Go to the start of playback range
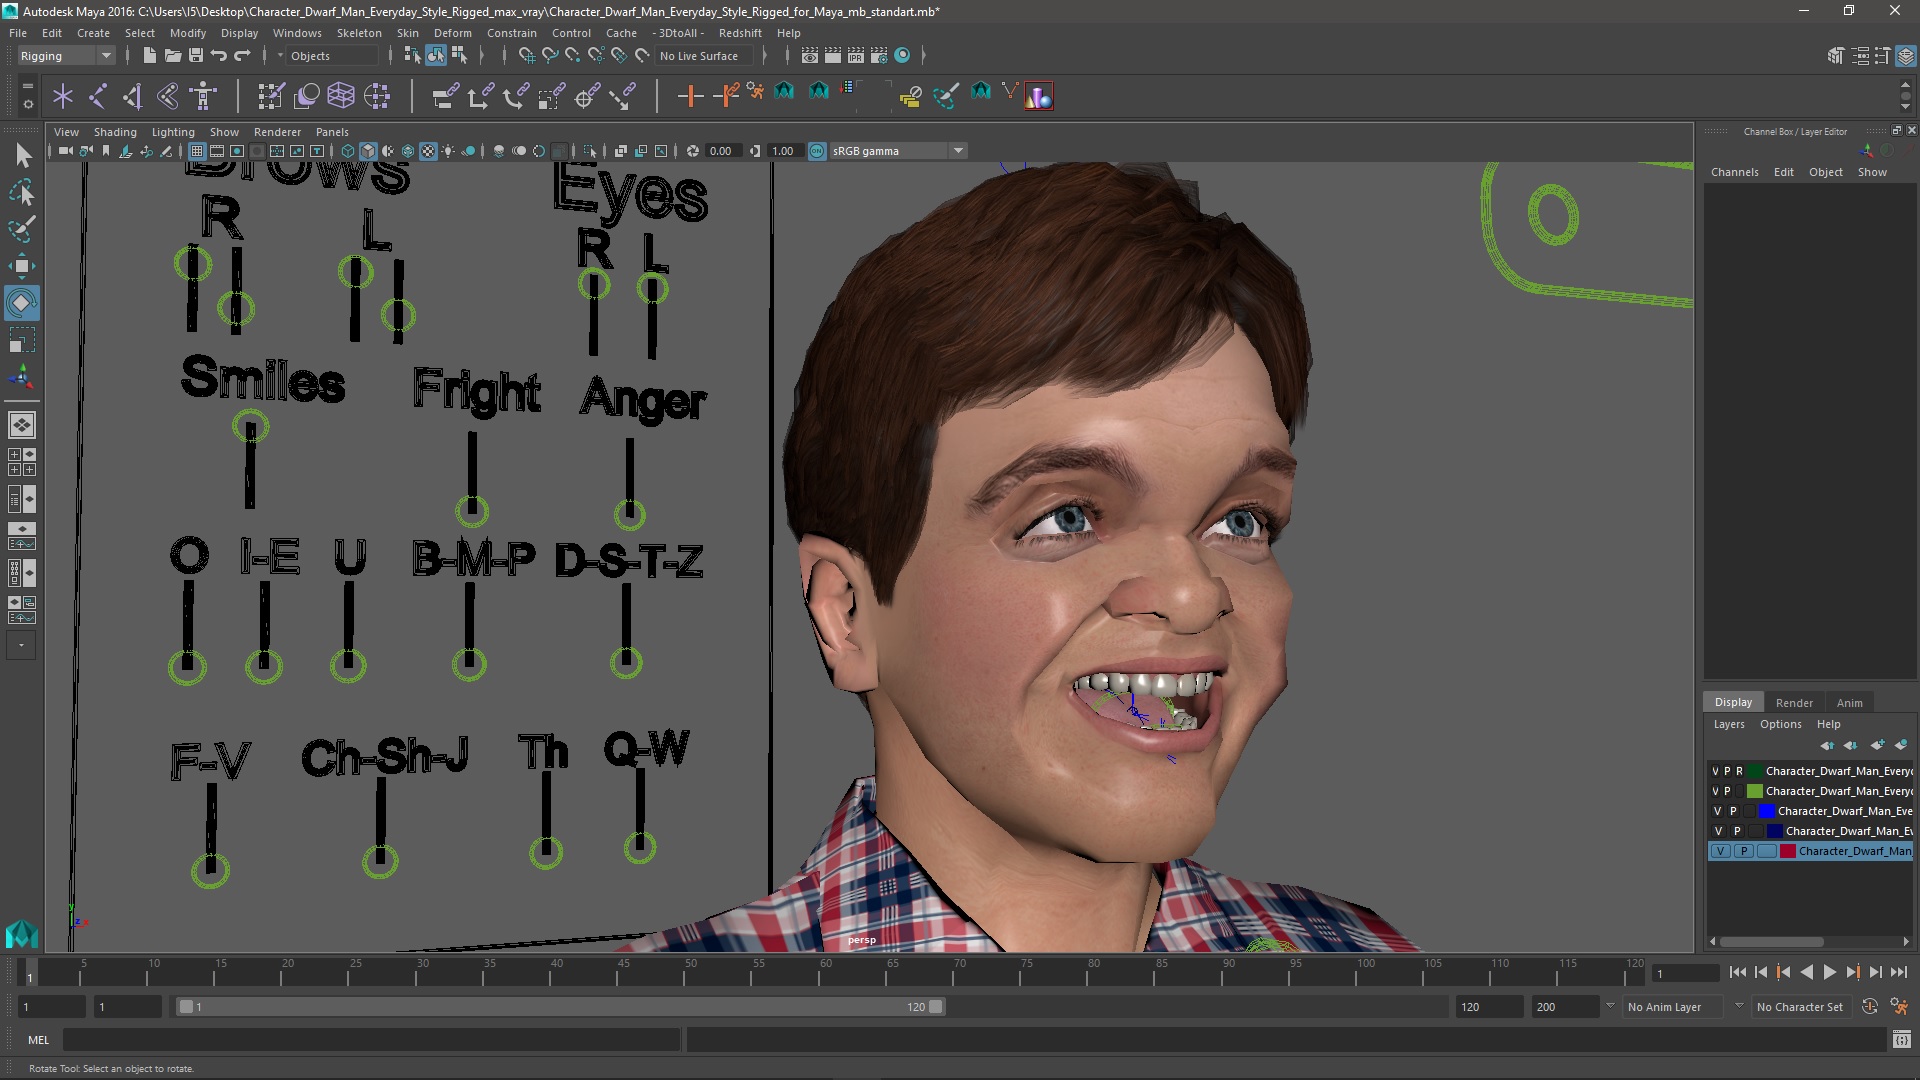Screen dimensions: 1920x1080 click(x=1737, y=972)
